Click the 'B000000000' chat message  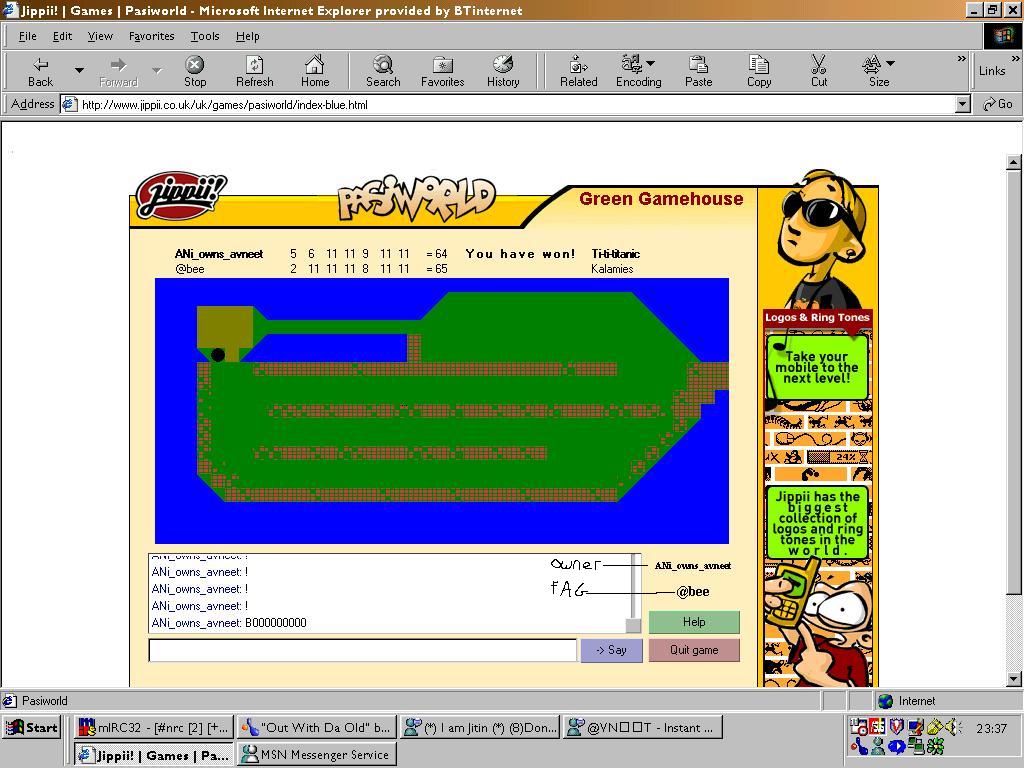click(276, 623)
